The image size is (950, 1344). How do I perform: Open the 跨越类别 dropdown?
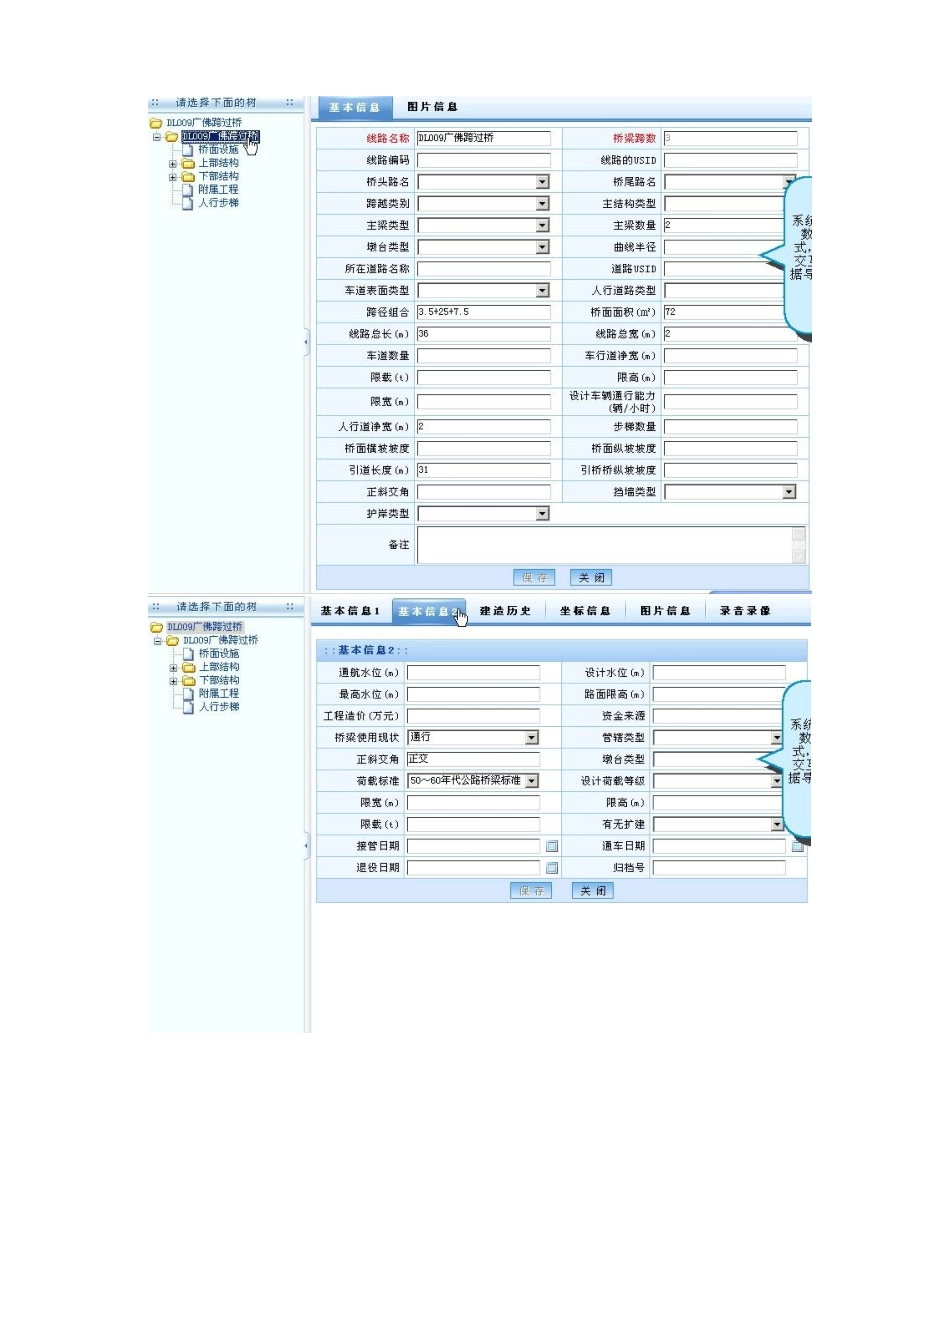coord(543,204)
